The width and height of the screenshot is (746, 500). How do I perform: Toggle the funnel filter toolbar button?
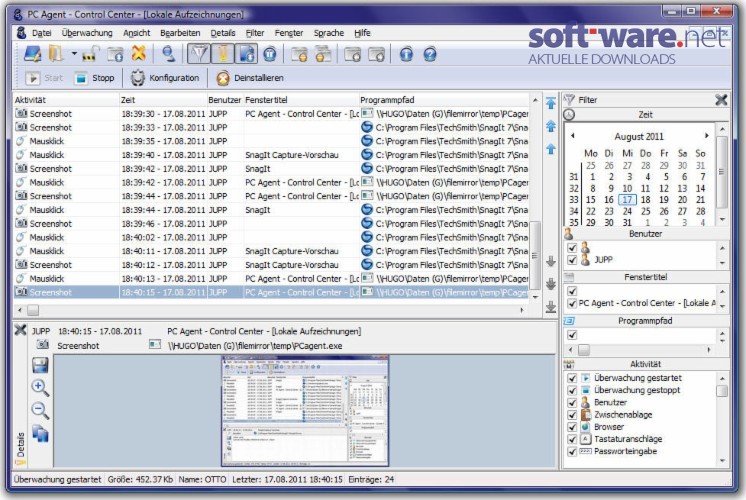(198, 54)
